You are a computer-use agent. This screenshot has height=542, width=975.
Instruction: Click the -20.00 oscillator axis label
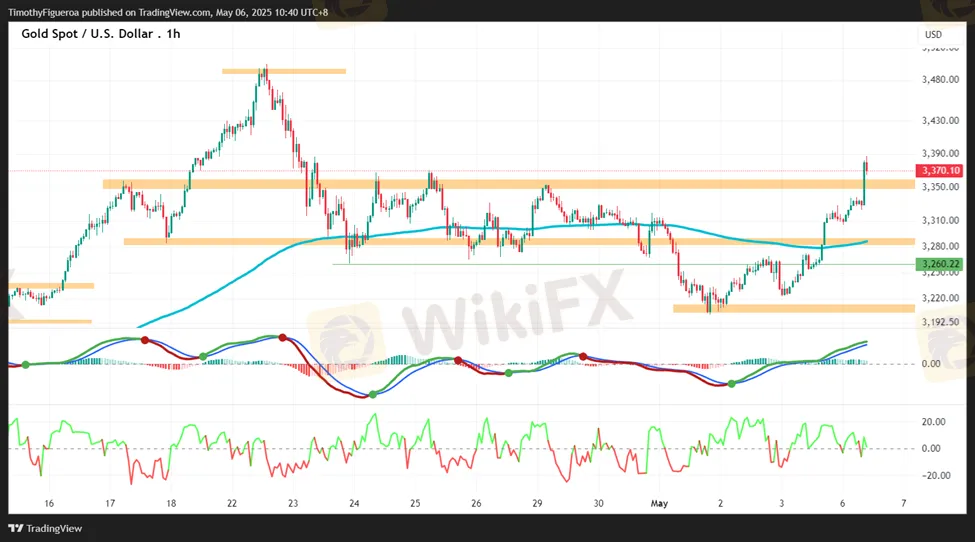[934, 476]
